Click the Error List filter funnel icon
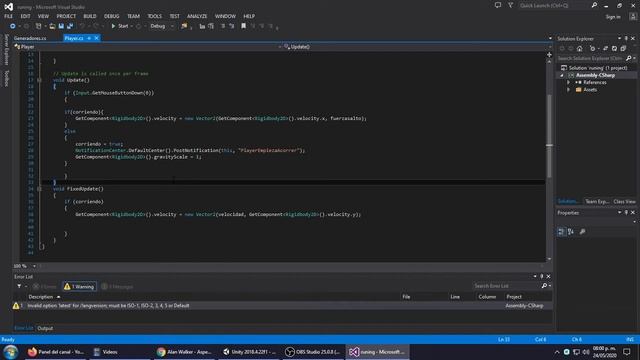The height and width of the screenshot is (360, 640). coord(19,287)
